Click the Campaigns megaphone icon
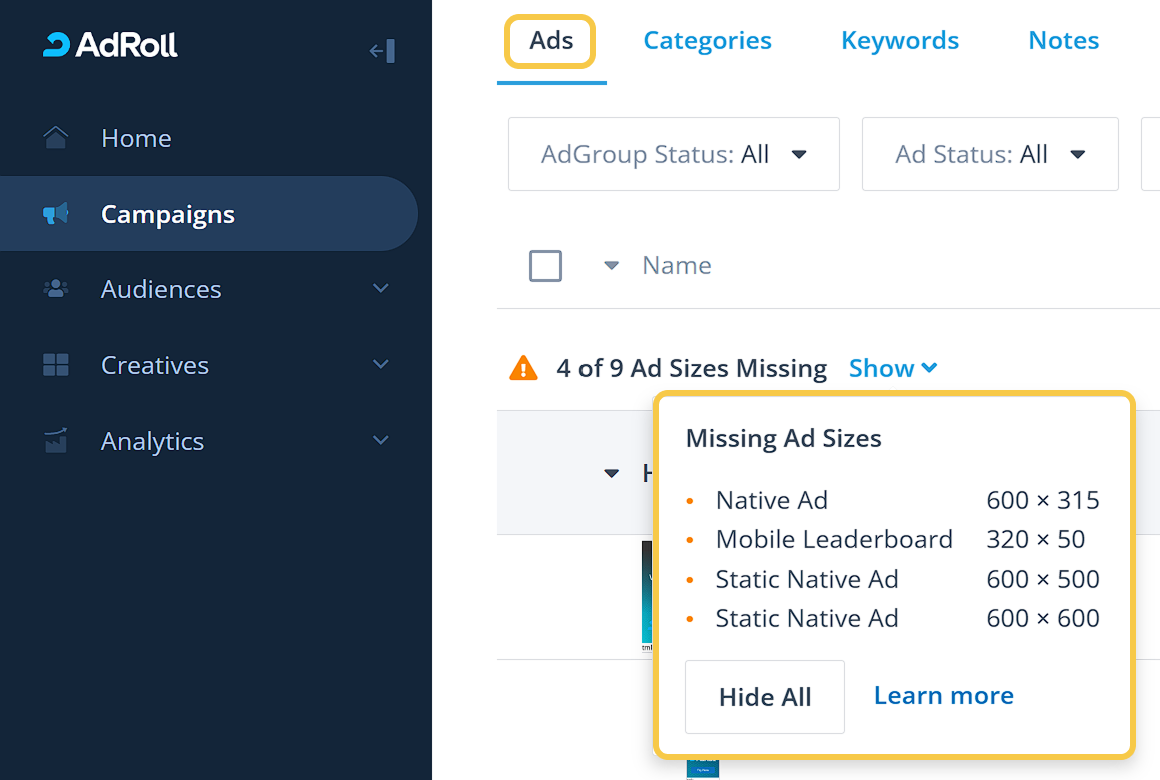1160x780 pixels. 56,214
